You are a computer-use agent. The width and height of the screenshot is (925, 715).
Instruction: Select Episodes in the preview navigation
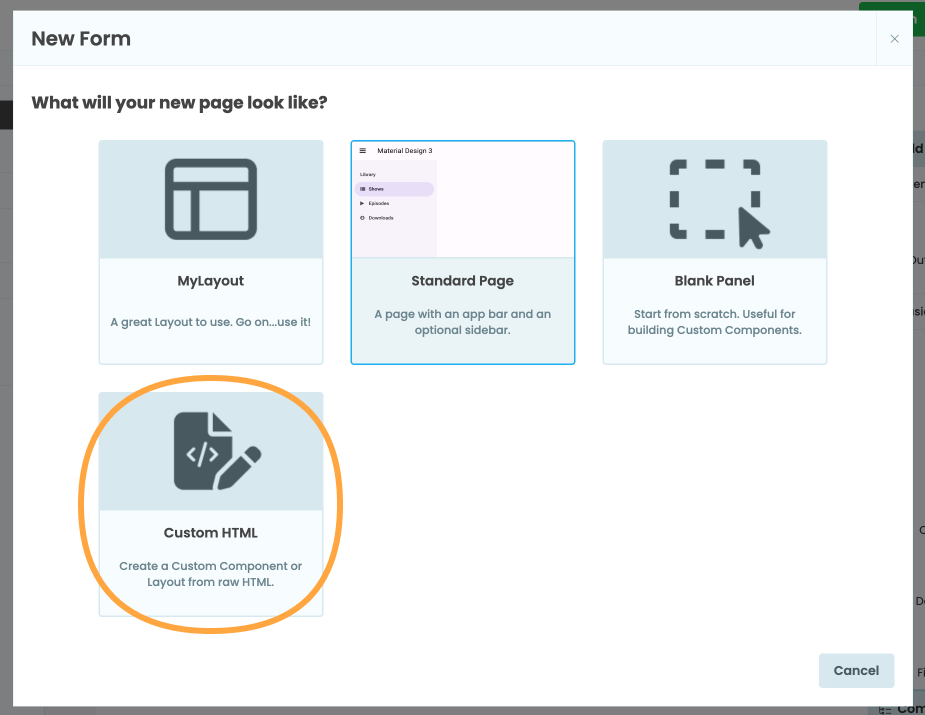pyautogui.click(x=379, y=203)
